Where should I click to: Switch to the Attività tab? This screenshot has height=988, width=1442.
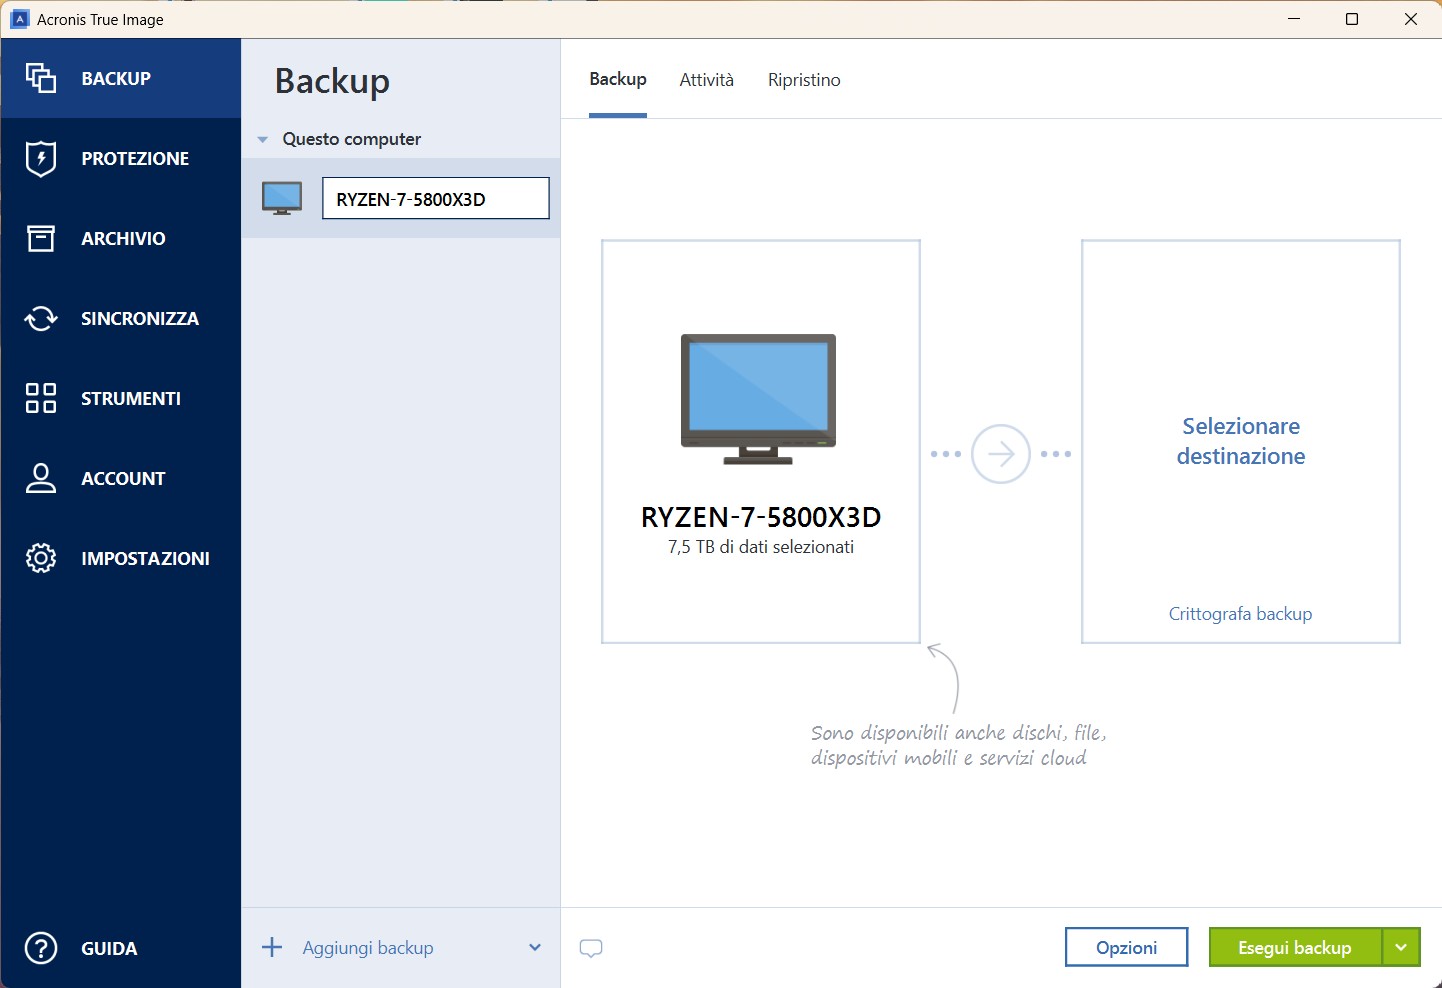(x=706, y=80)
